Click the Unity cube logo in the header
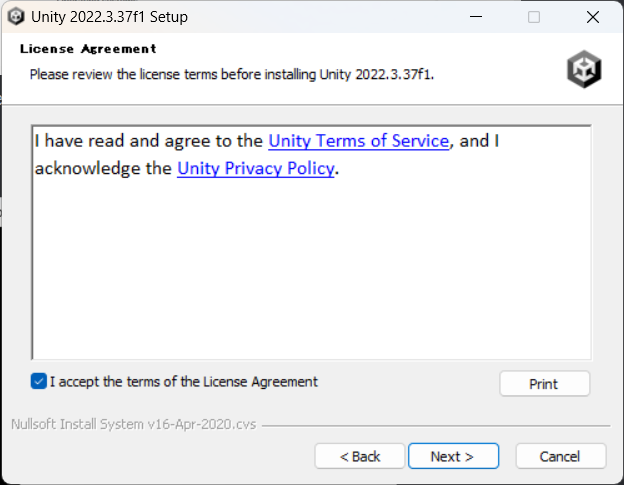Screen dimensions: 624x485 click(583, 68)
